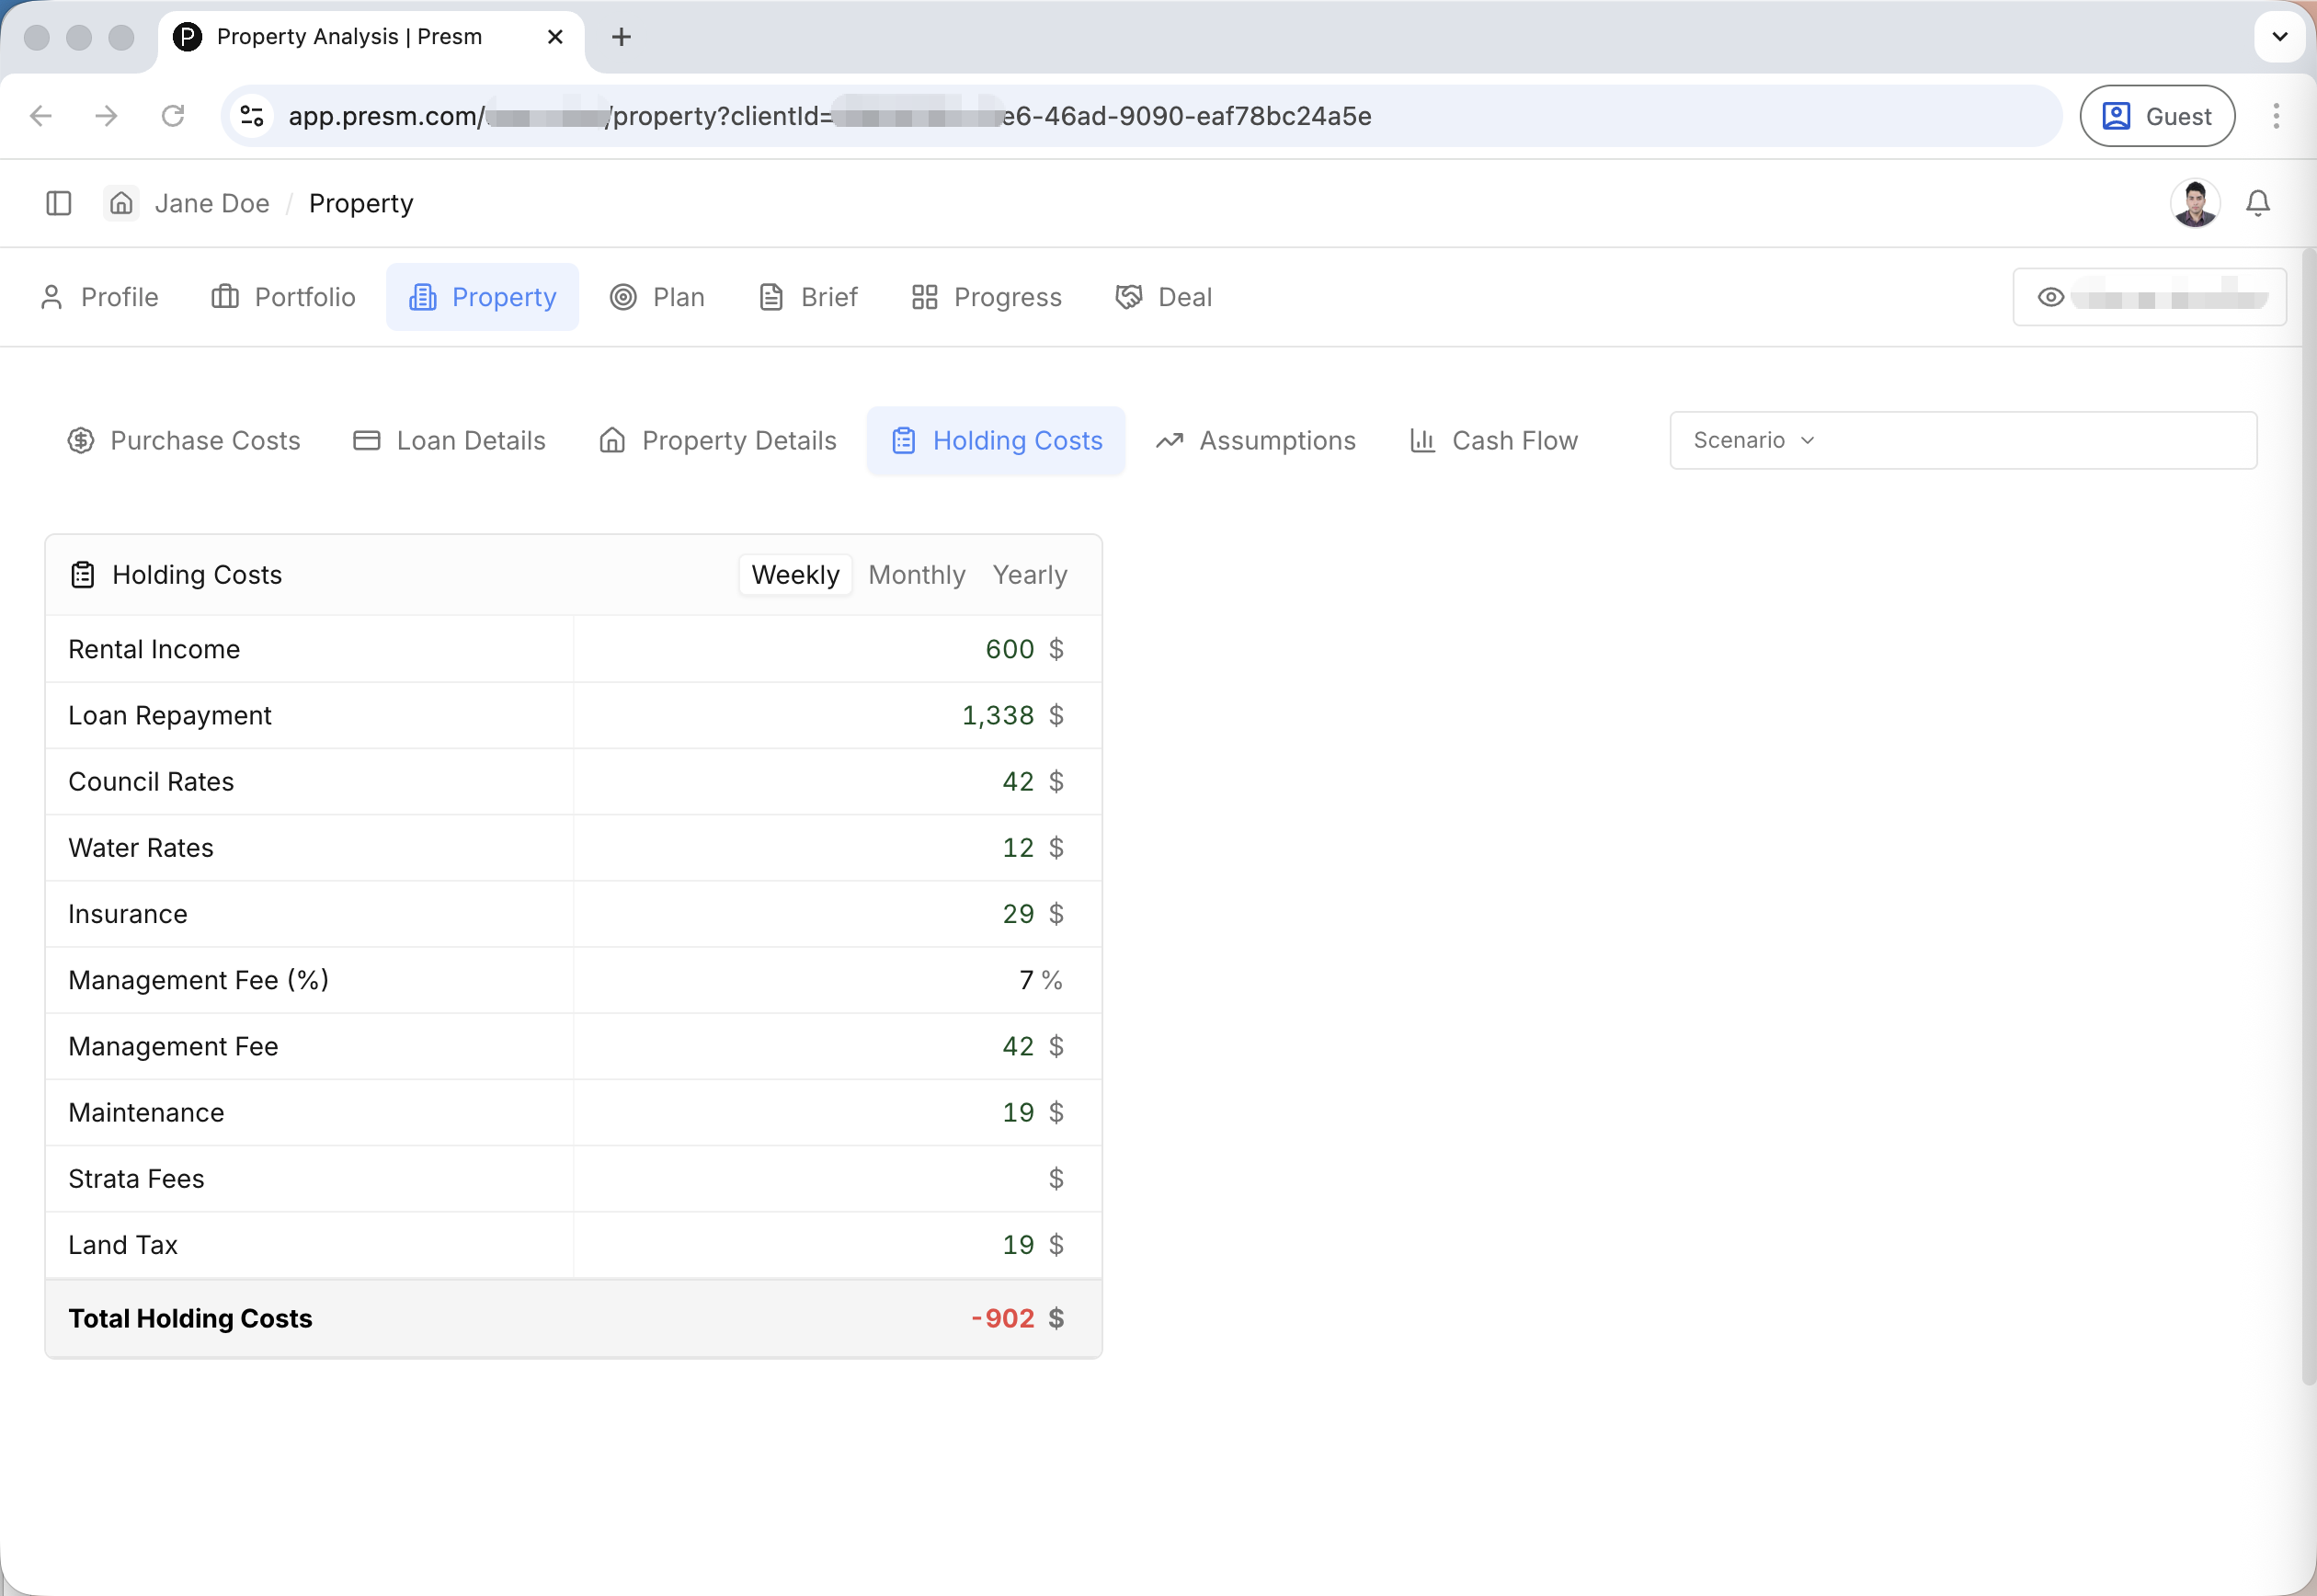Go to the Cash Flow tab
Screen dimensions: 2317x1596
(1493, 440)
